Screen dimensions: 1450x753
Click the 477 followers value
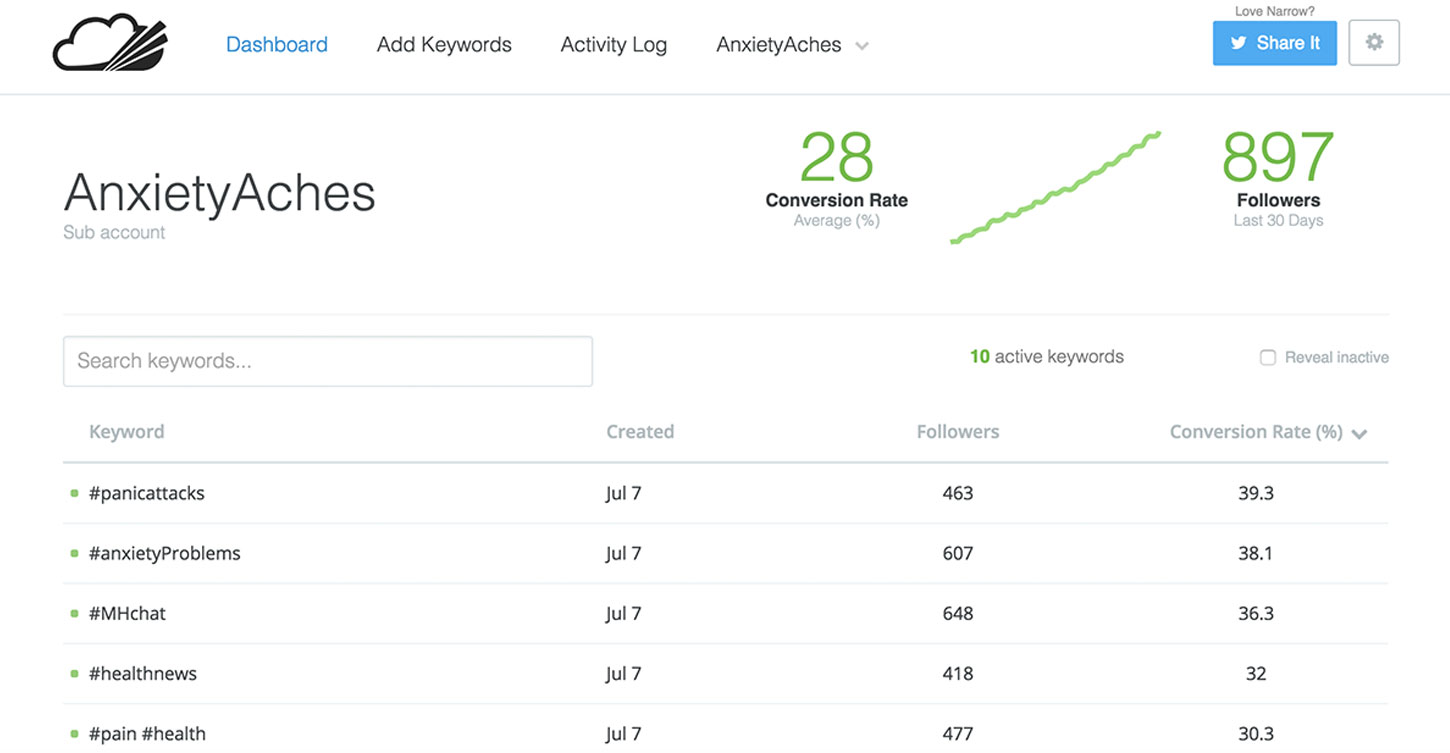(x=958, y=734)
